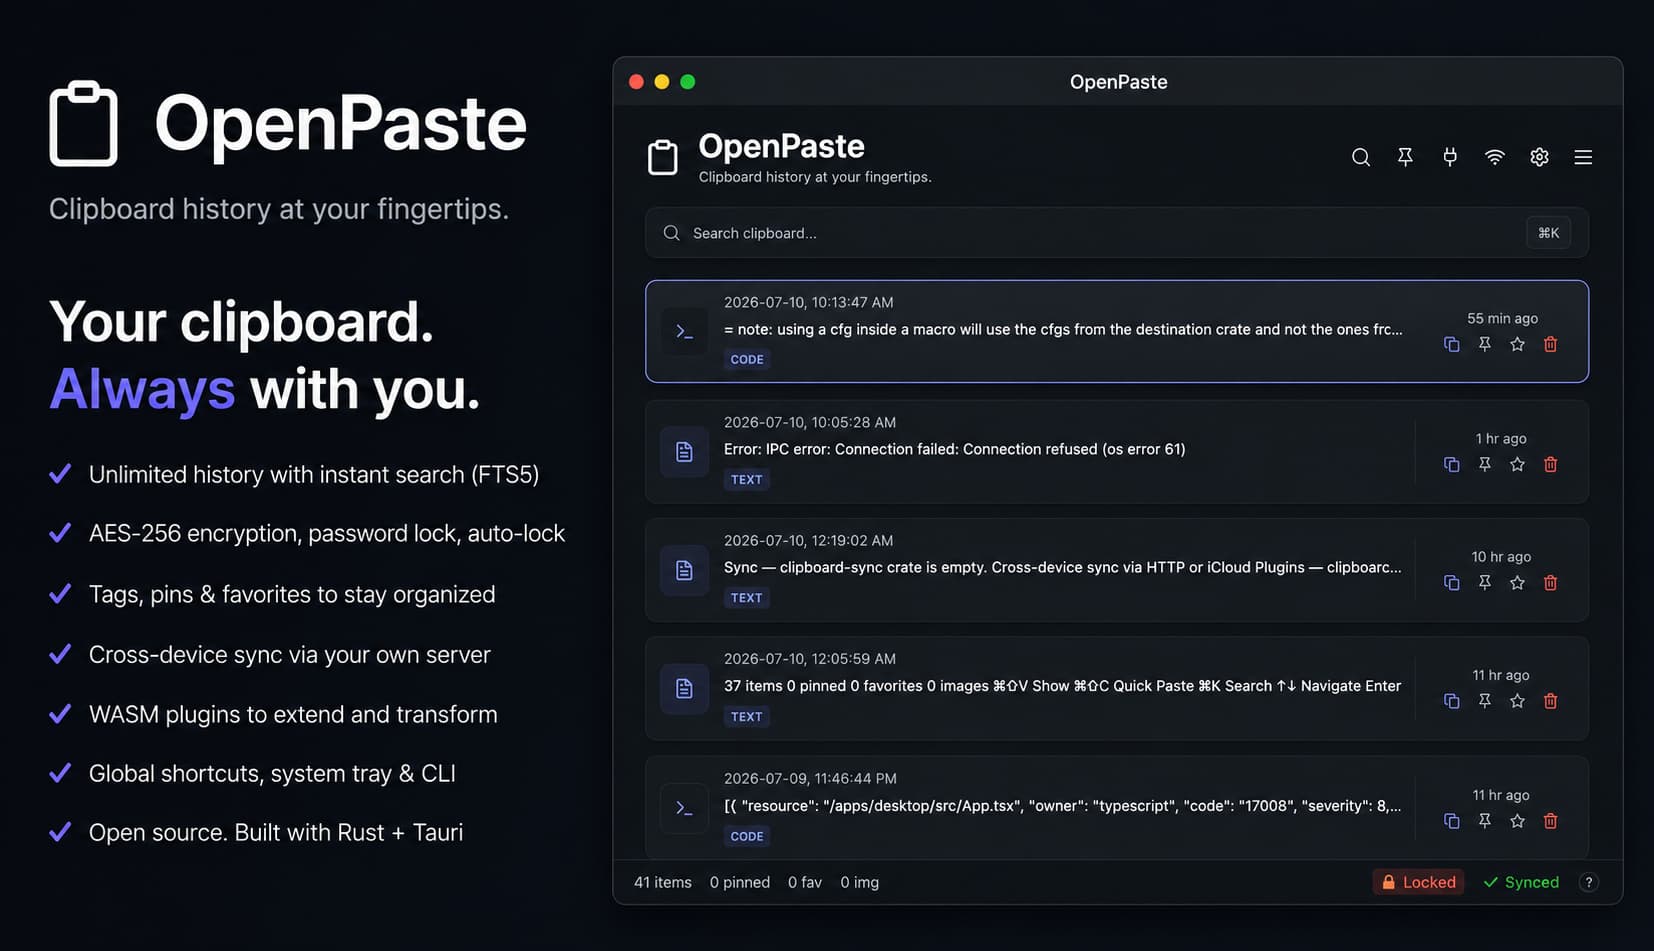The width and height of the screenshot is (1654, 951).
Task: Delete the 'note: using a cfg' entry
Action: click(1550, 344)
